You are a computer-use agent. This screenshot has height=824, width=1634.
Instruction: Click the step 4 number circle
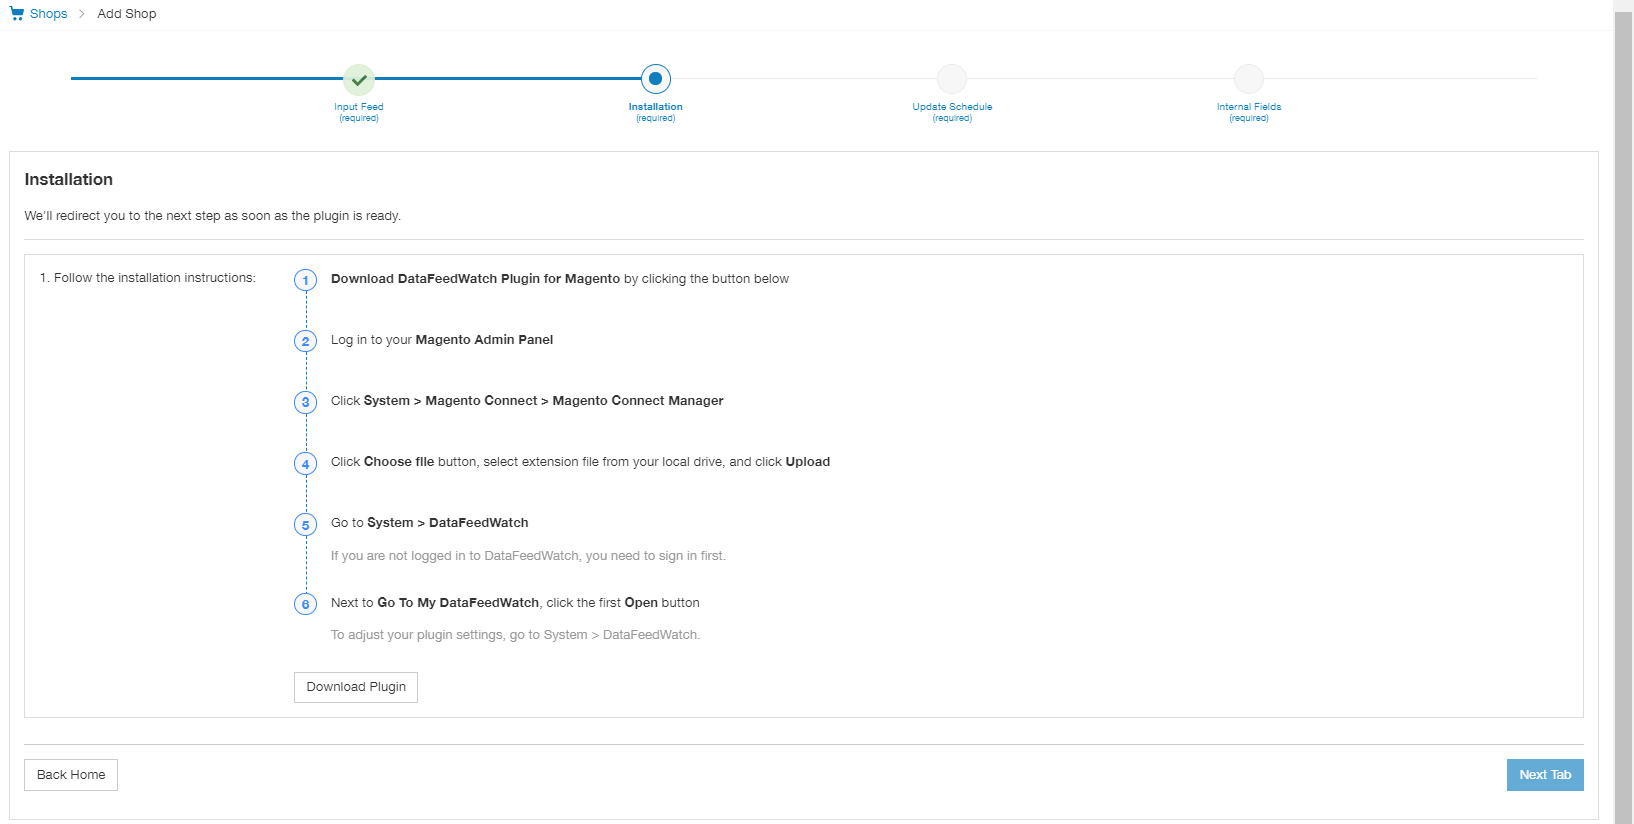point(306,463)
